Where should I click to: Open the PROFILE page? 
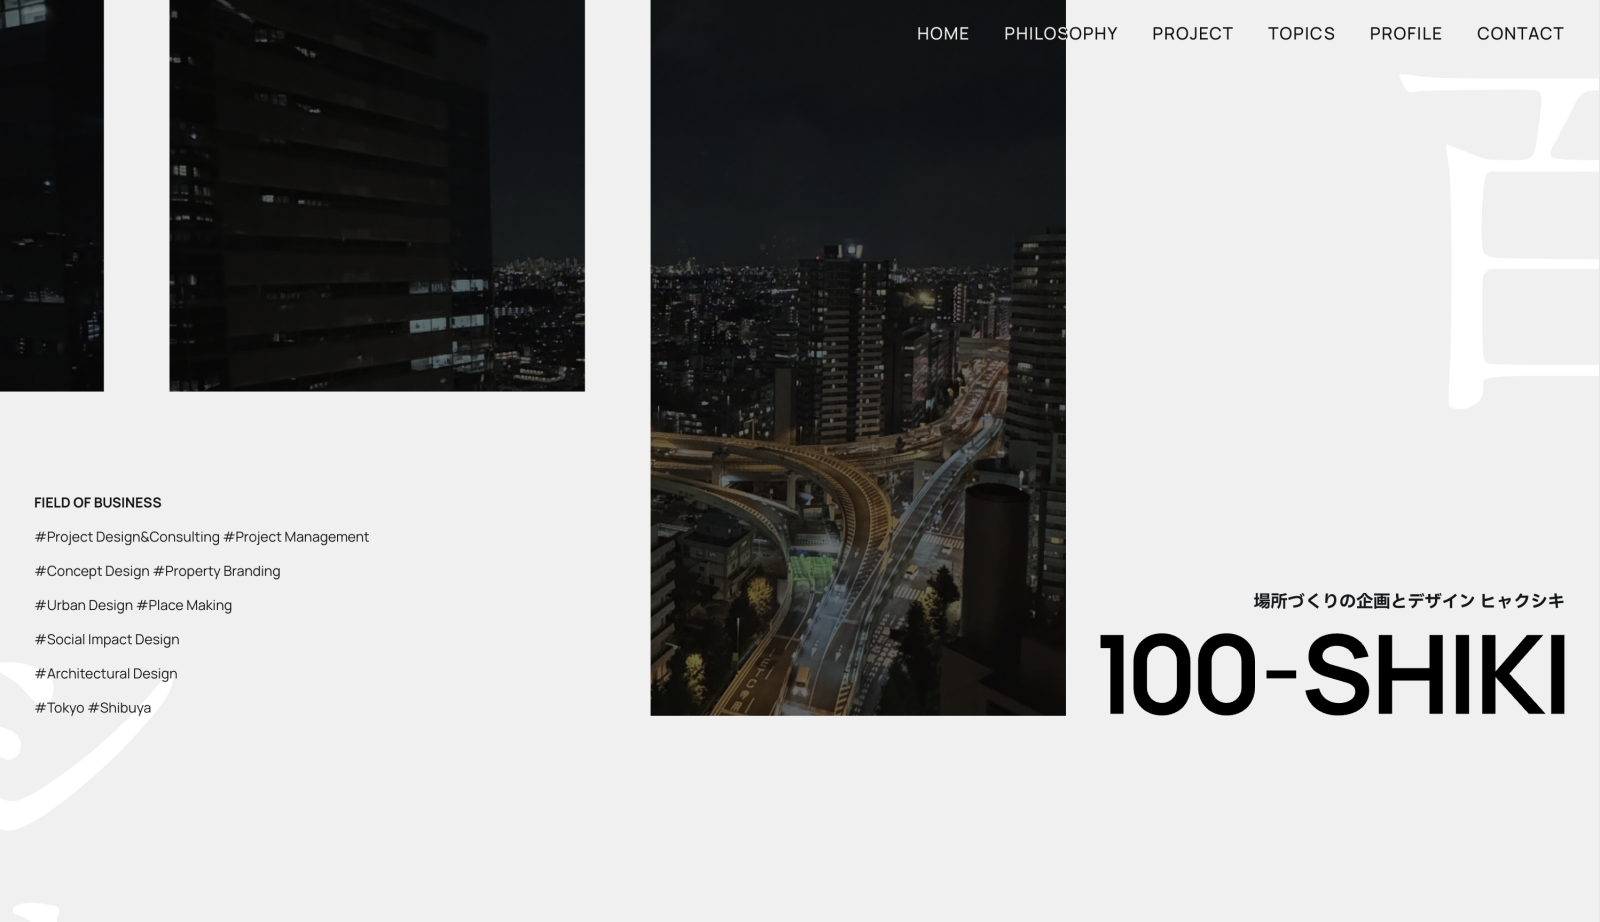1405,33
